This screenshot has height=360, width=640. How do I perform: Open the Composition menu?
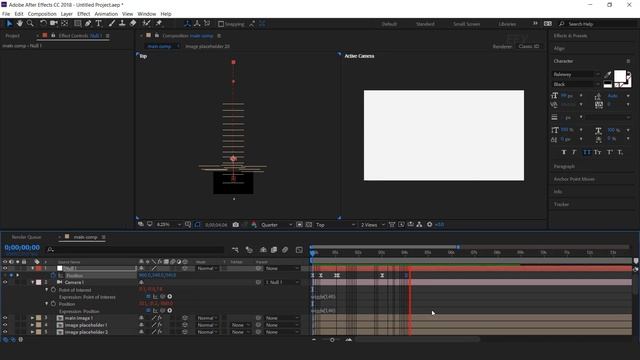(x=42, y=14)
